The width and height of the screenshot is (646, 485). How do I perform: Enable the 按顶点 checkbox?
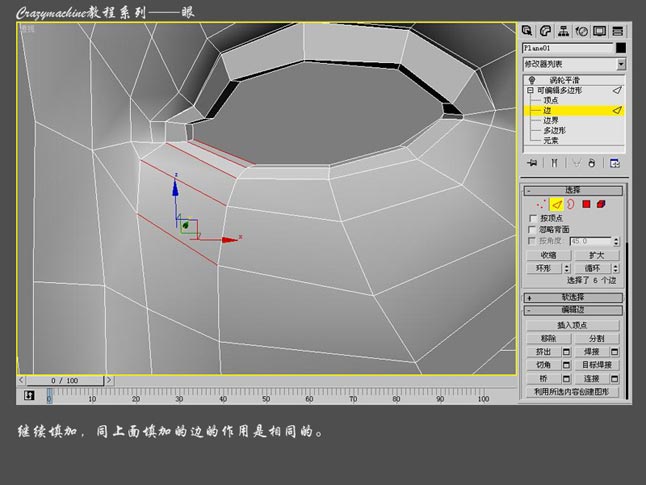[533, 218]
